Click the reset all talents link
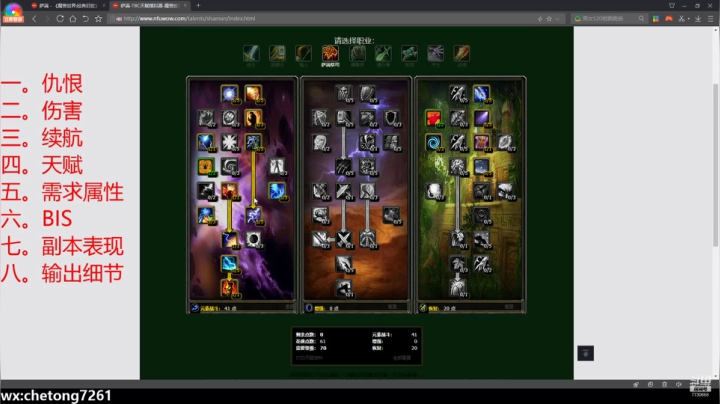 (x=402, y=357)
